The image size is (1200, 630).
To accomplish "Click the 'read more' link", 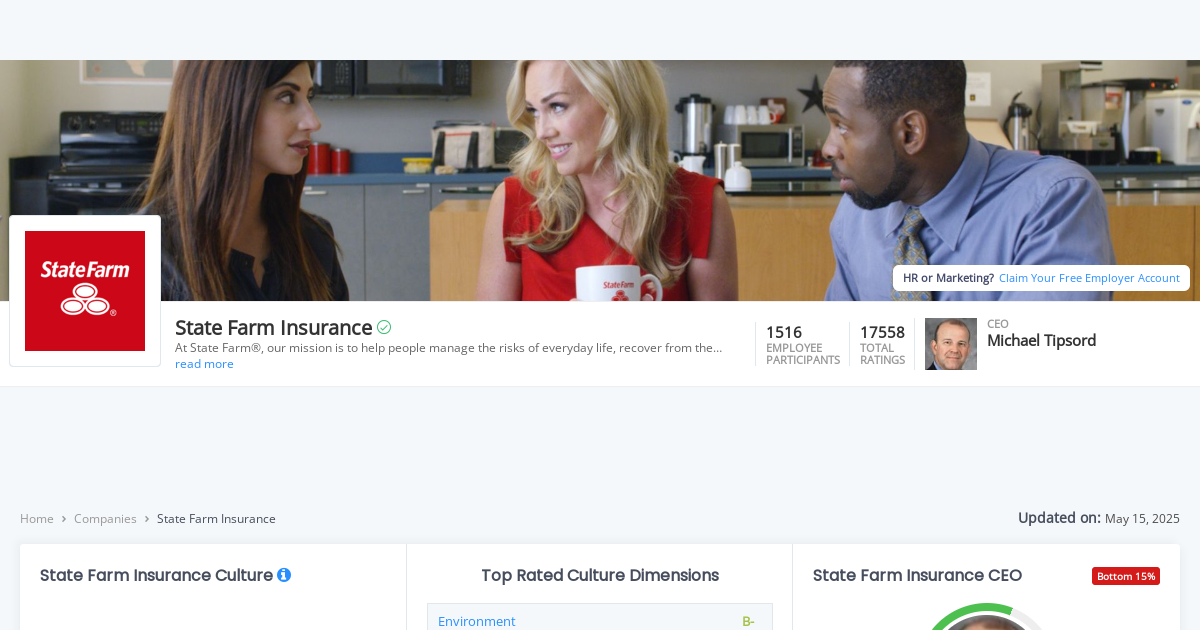I will [204, 364].
